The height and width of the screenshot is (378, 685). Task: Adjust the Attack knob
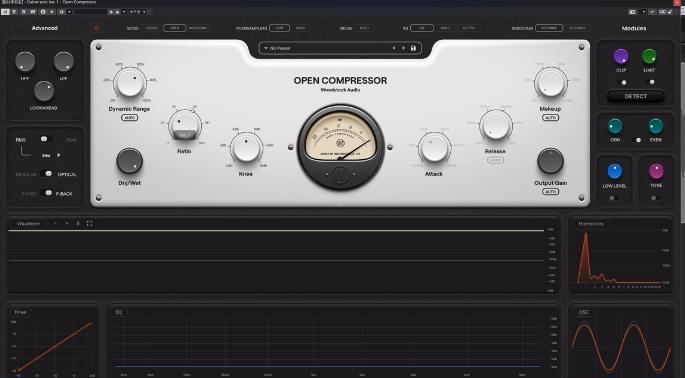click(434, 148)
